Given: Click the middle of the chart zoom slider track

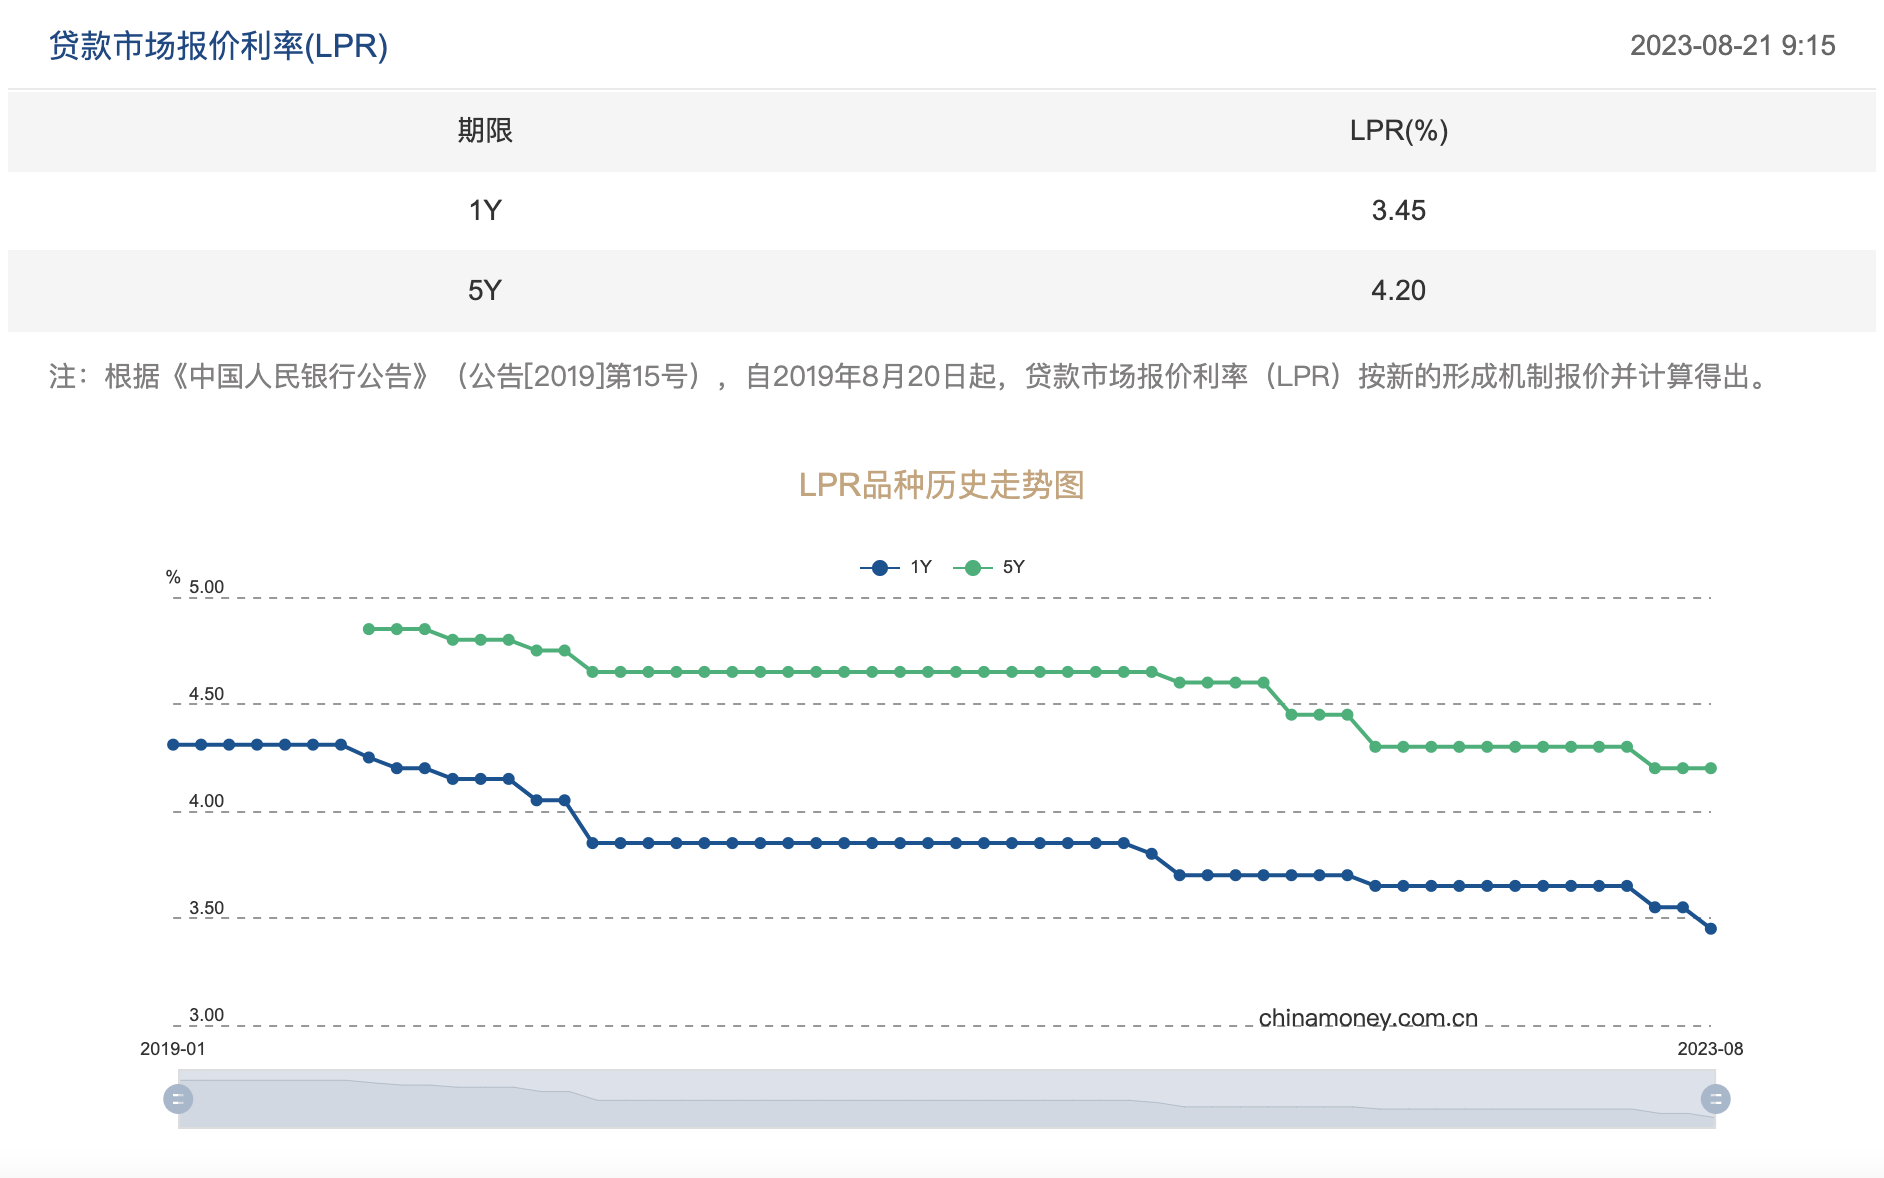Looking at the screenshot, I should [946, 1099].
